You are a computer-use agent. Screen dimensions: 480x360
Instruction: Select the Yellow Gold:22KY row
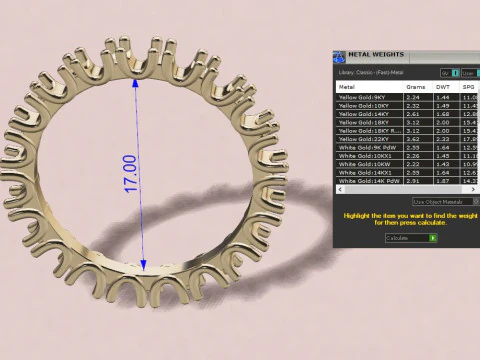click(x=407, y=139)
